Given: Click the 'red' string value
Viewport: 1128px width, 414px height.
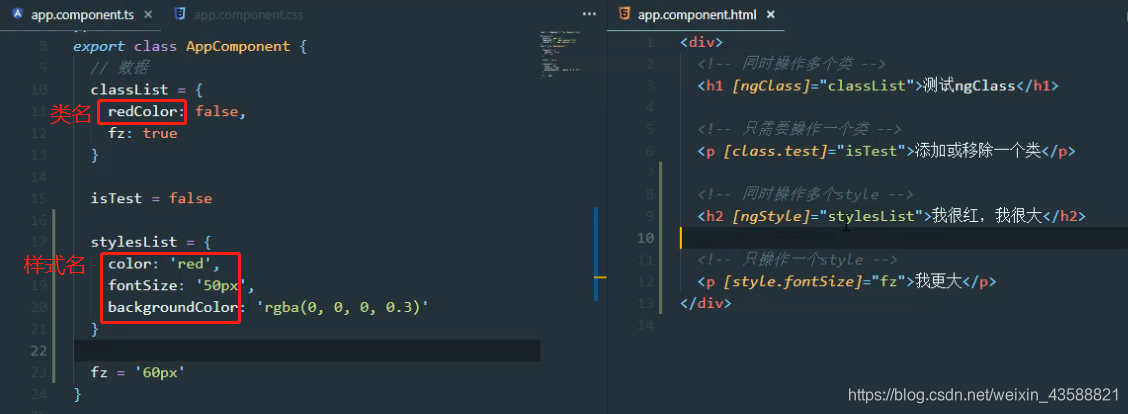Looking at the screenshot, I should point(191,264).
